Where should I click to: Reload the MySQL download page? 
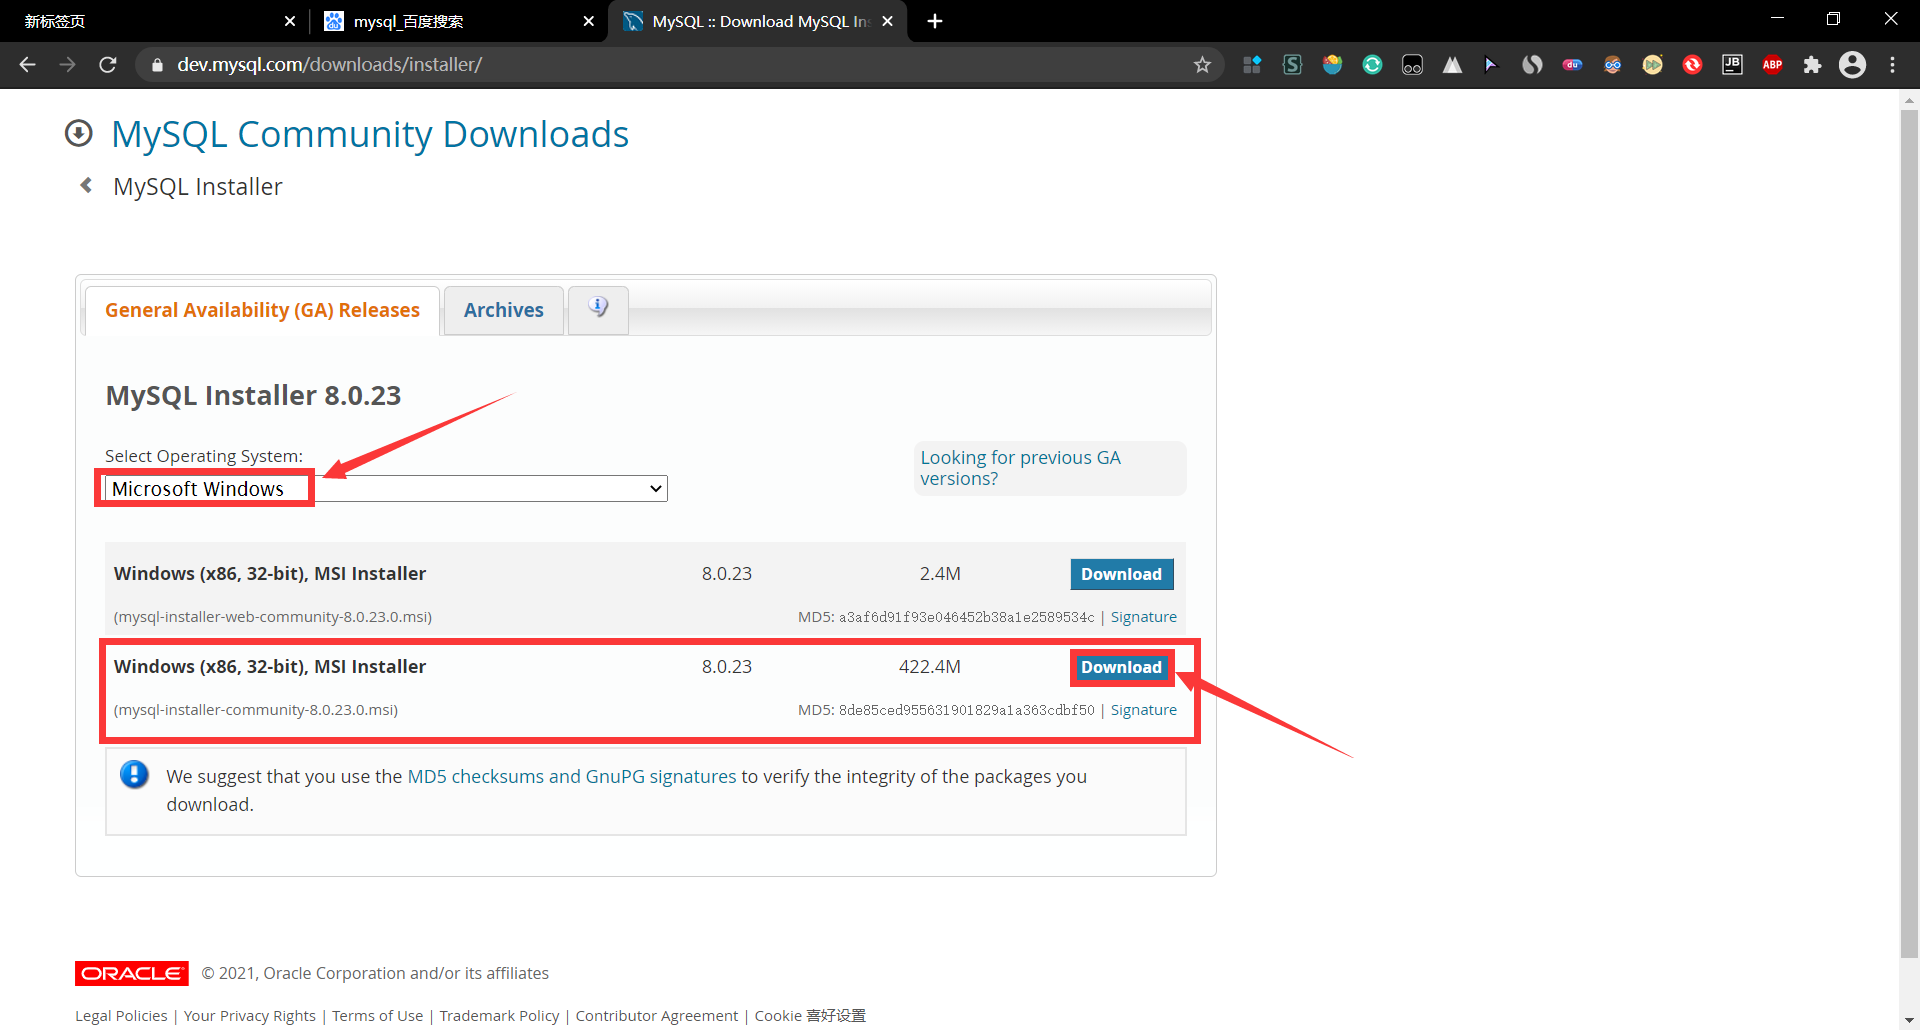108,65
